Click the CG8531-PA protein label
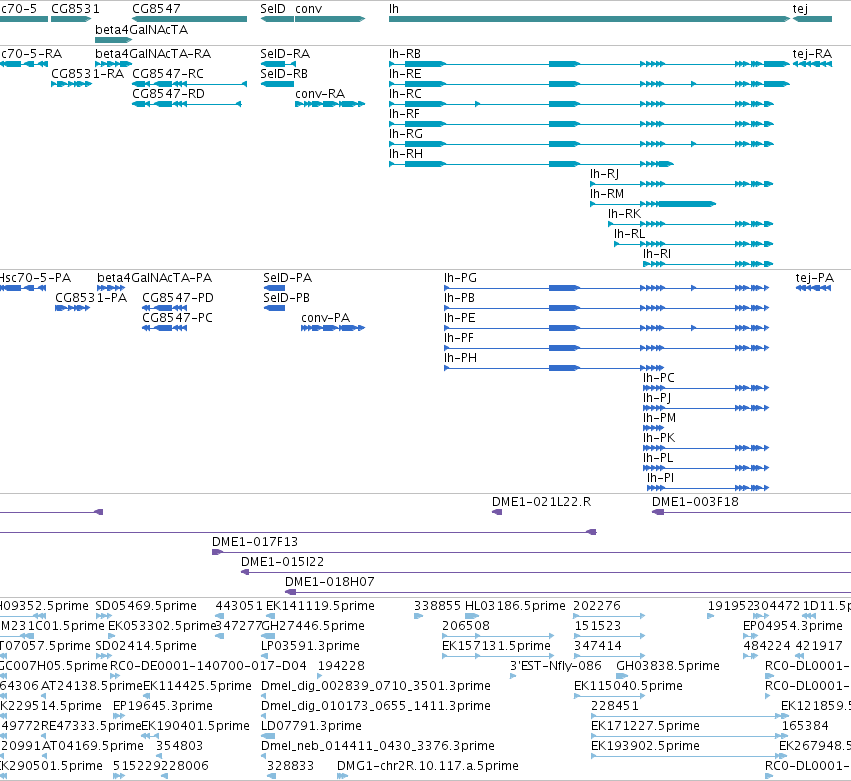This screenshot has width=851, height=781. [x=91, y=298]
